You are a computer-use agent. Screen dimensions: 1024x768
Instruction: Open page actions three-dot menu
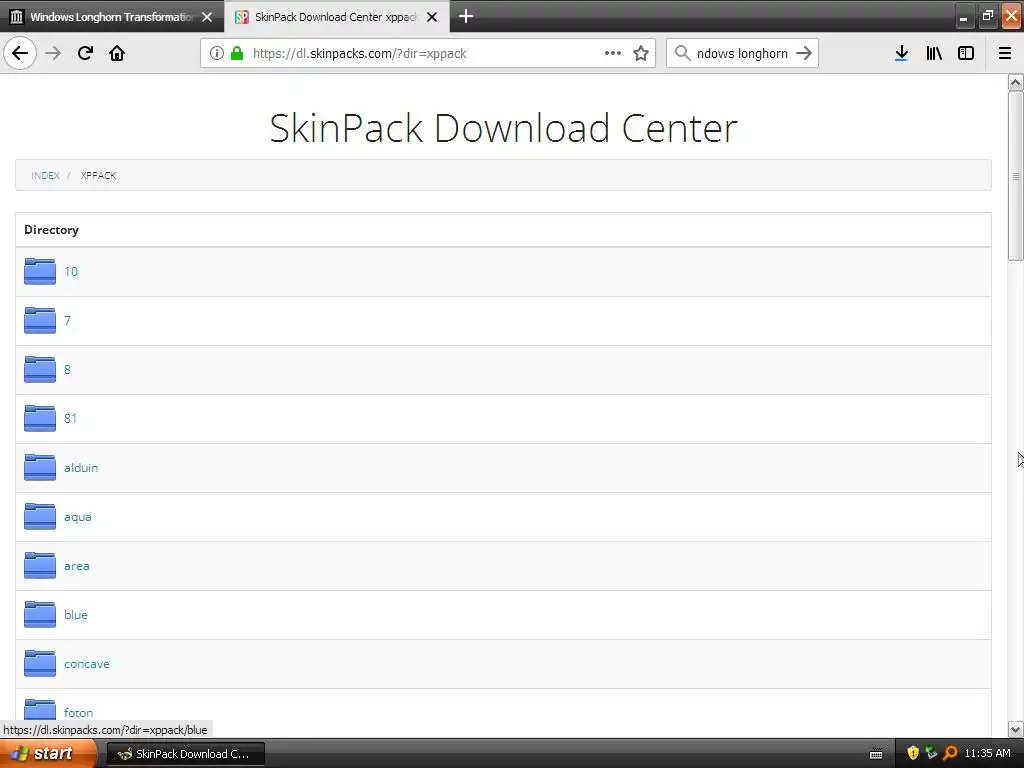coord(613,53)
